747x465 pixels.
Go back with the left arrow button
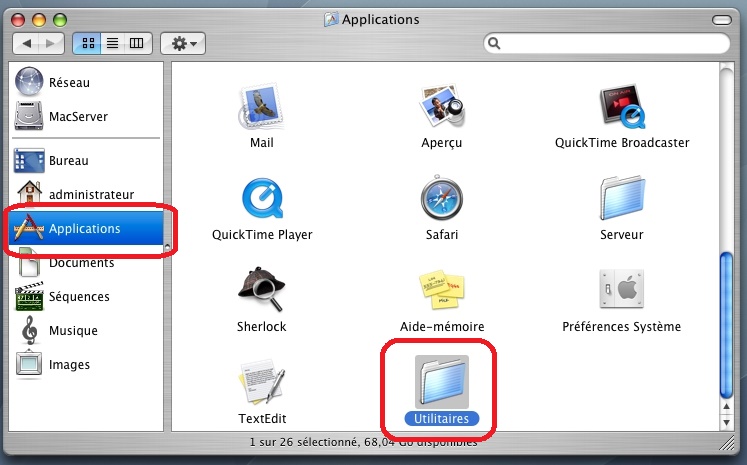(26, 43)
